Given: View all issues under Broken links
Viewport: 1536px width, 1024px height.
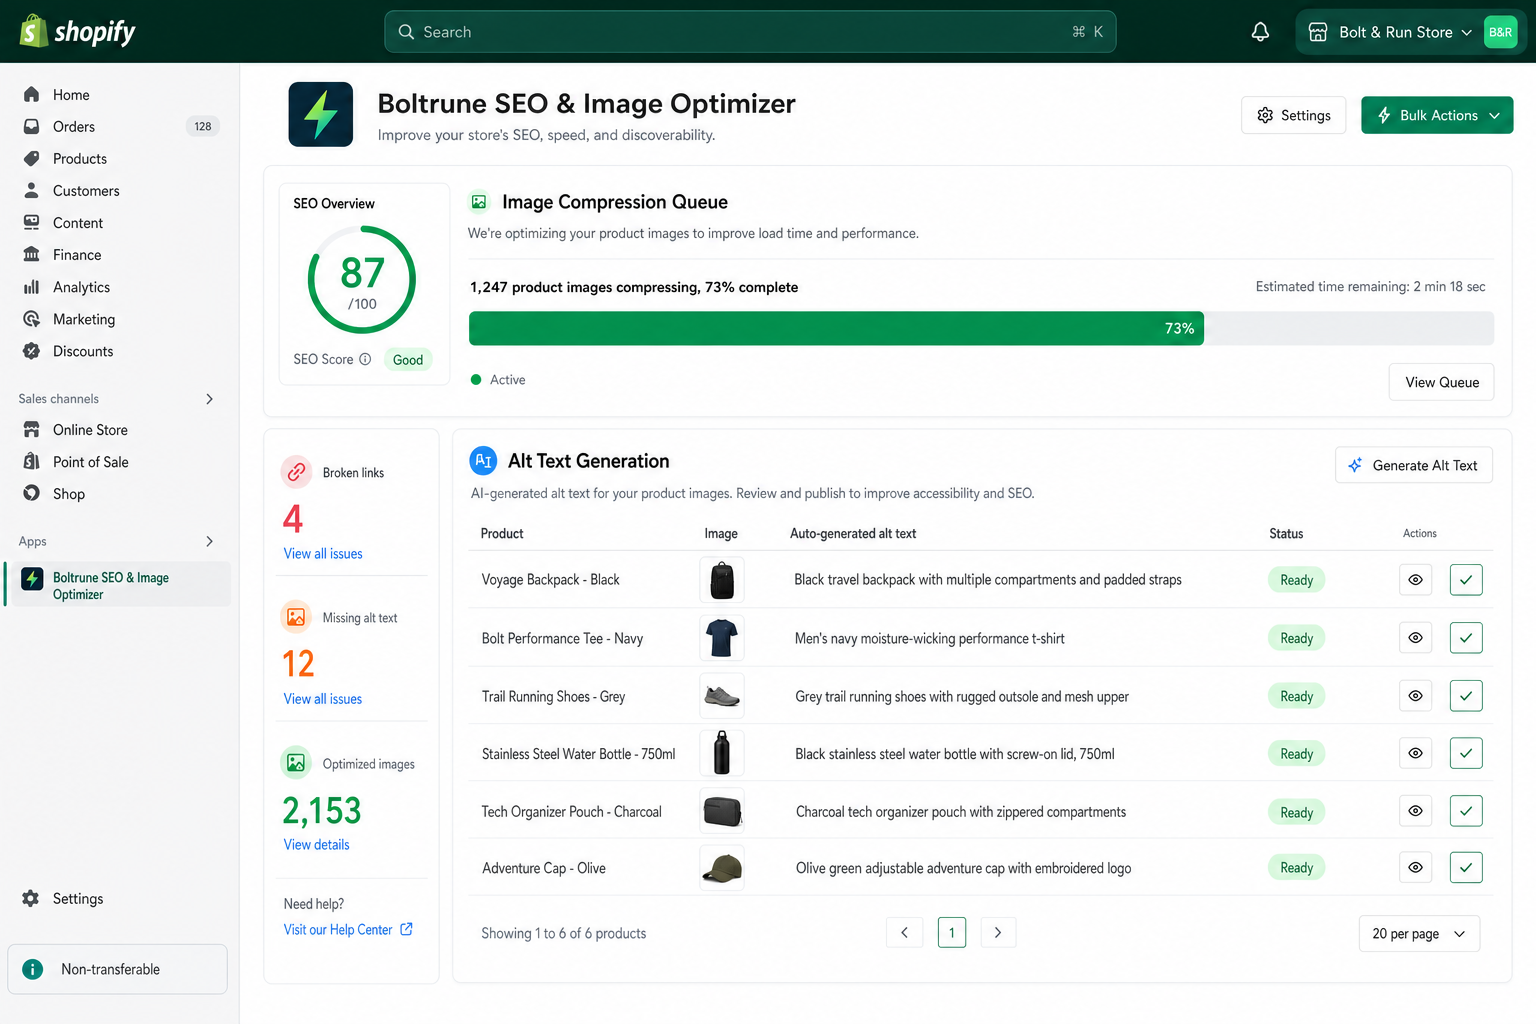Looking at the screenshot, I should [323, 554].
